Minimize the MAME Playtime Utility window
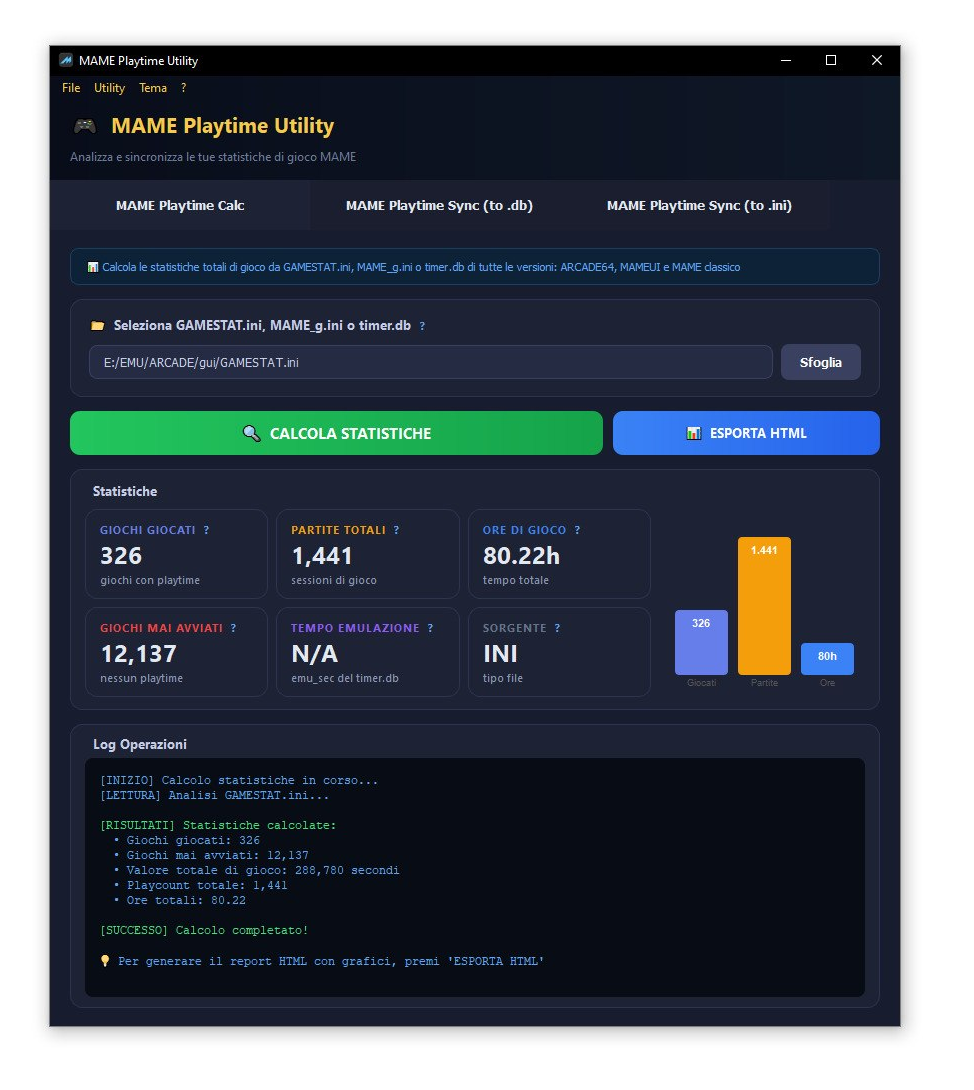Image resolution: width=974 pixels, height=1090 pixels. pos(786,60)
